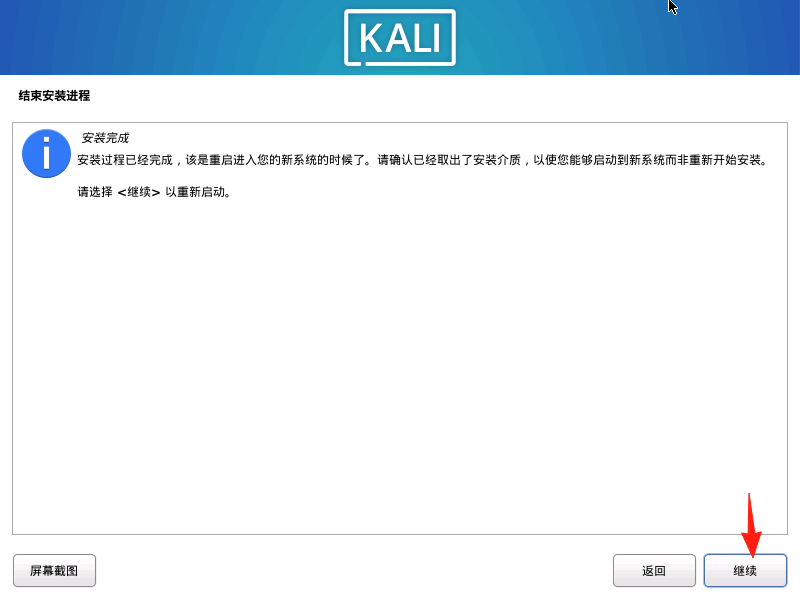Click the letter L of the KALI logo
This screenshot has width=800, height=600.
[x=420, y=38]
